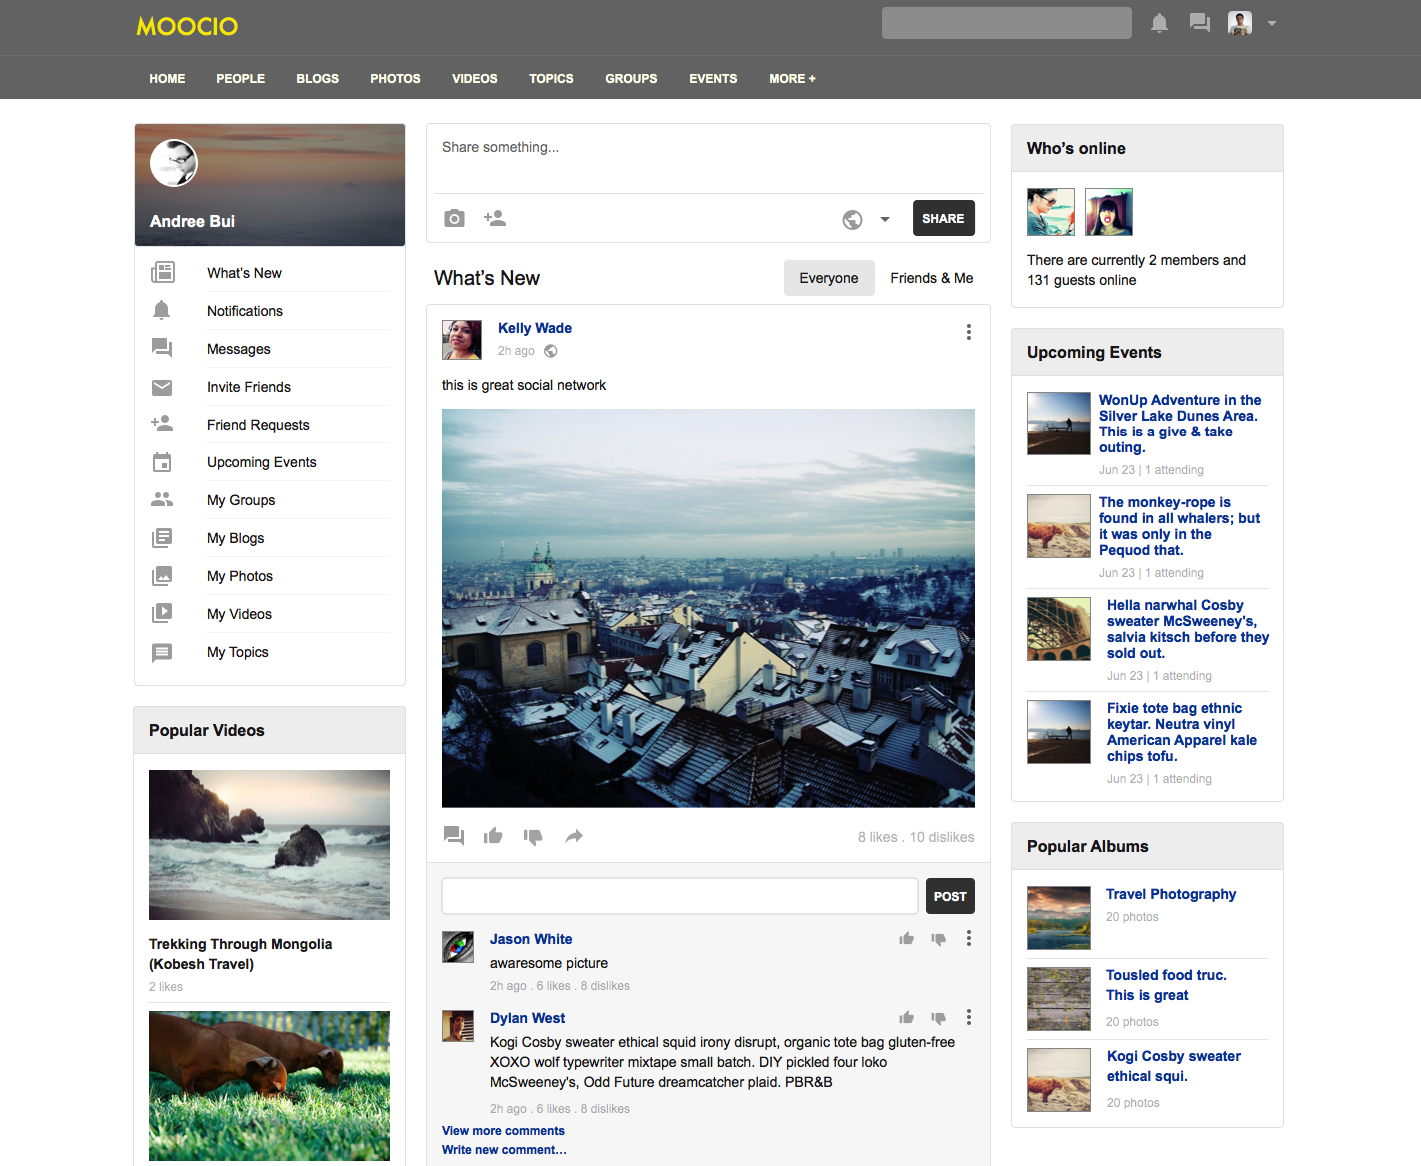
Task: Open the HOME menu item
Action: coord(167,78)
